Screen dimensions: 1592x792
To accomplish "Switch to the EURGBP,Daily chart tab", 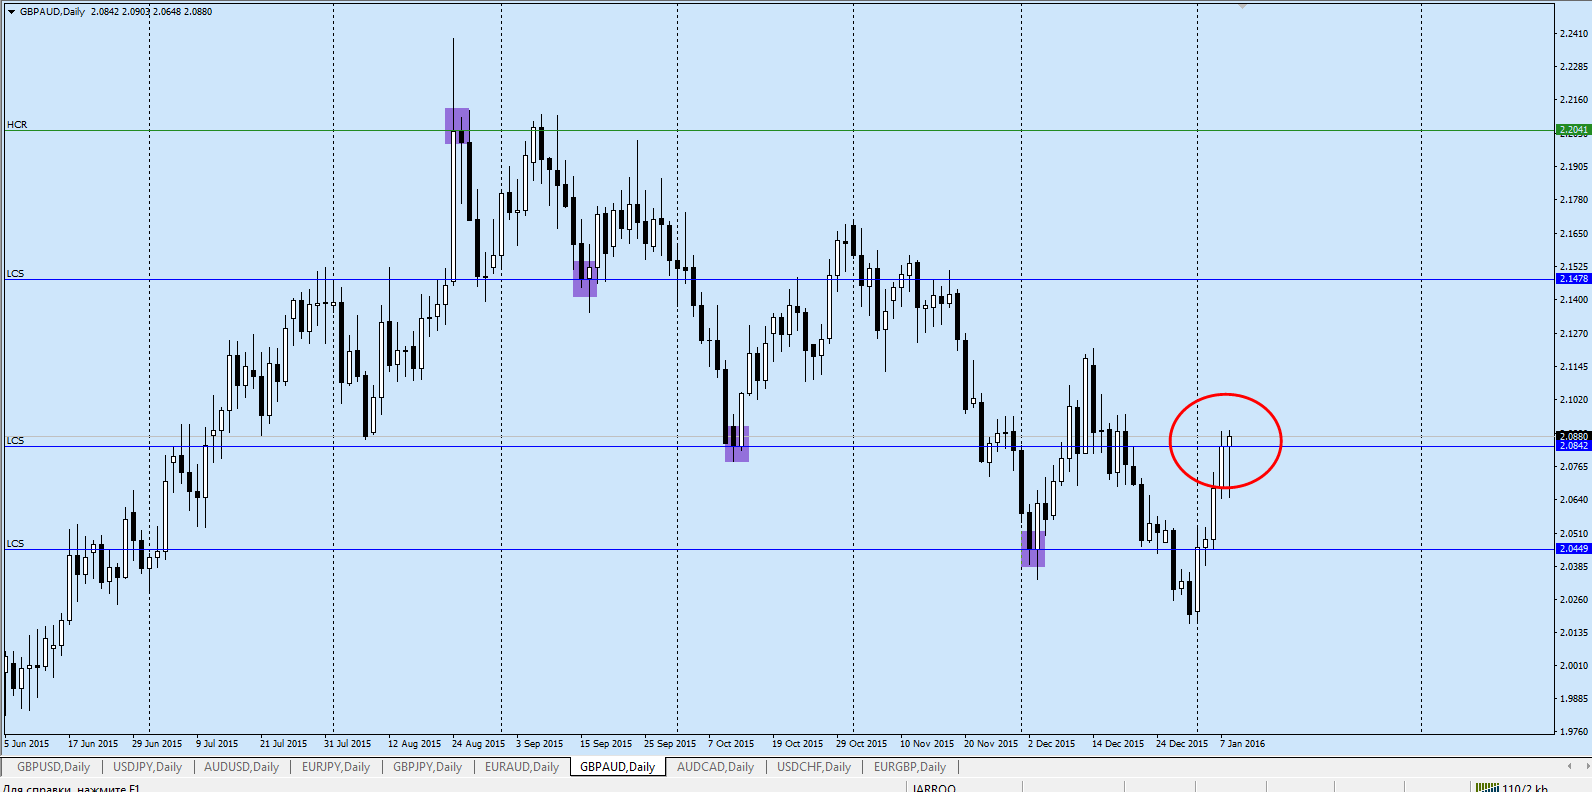I will pos(910,767).
